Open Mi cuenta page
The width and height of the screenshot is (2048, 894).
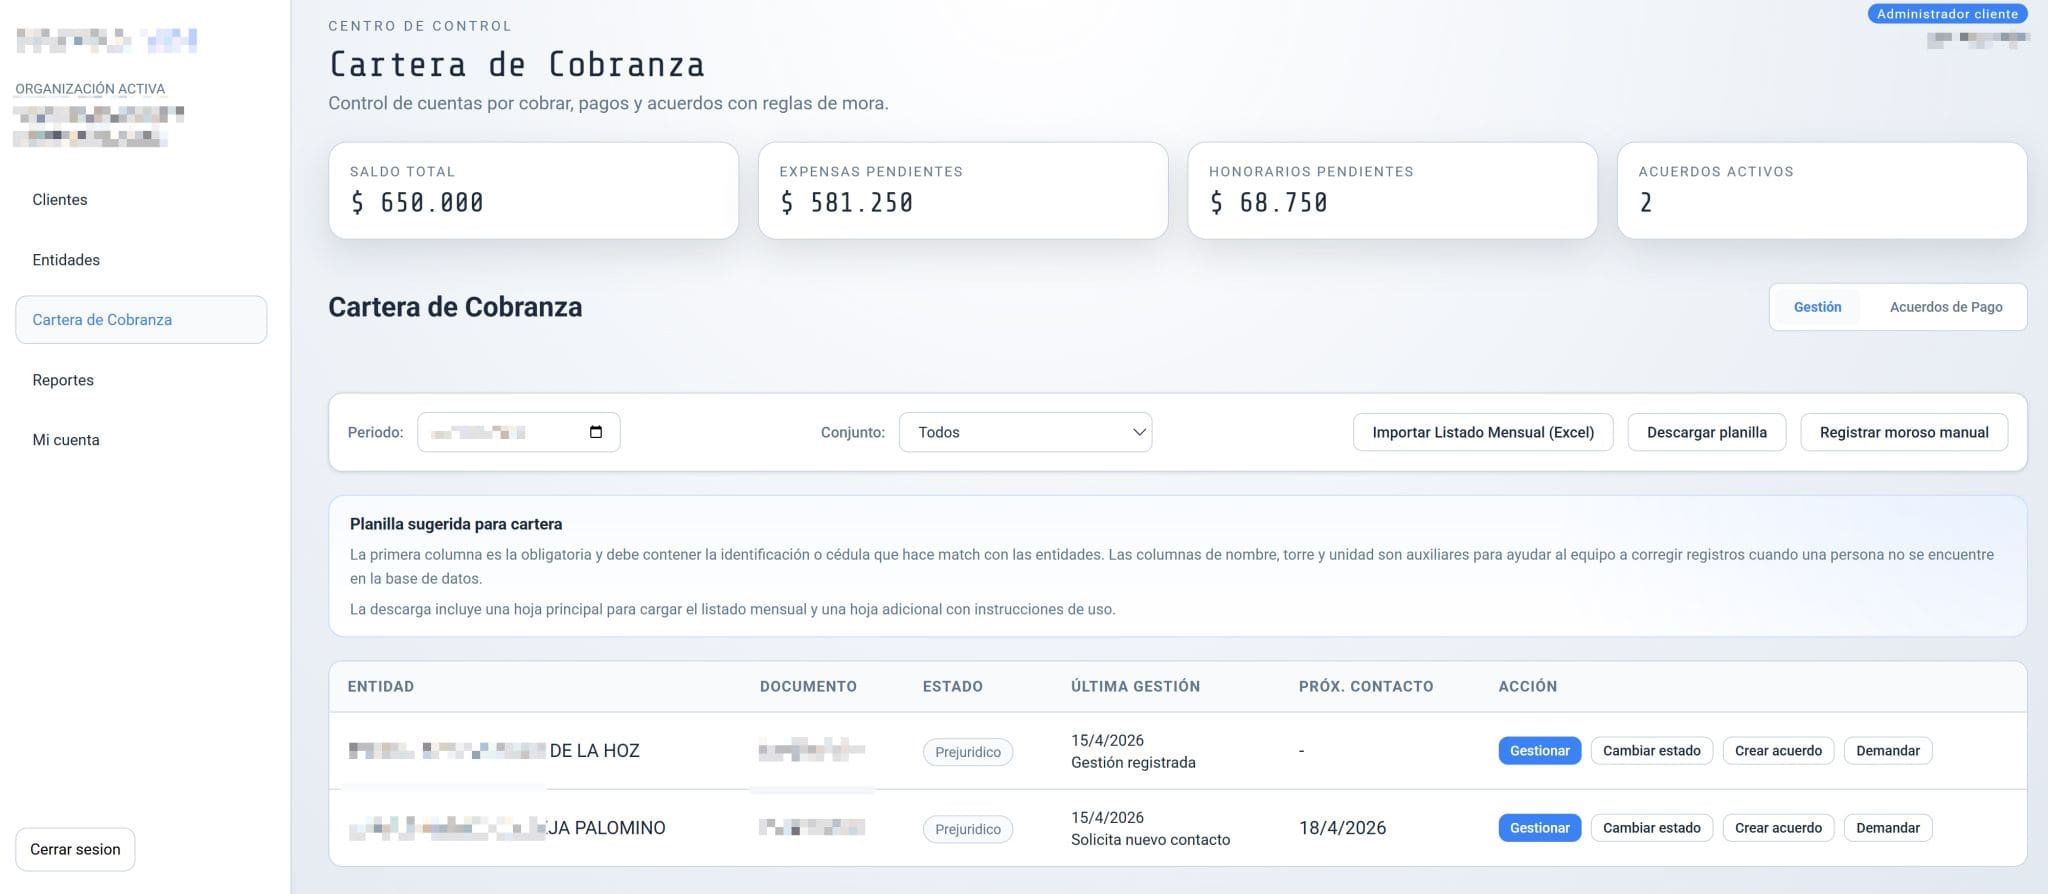[x=66, y=440]
